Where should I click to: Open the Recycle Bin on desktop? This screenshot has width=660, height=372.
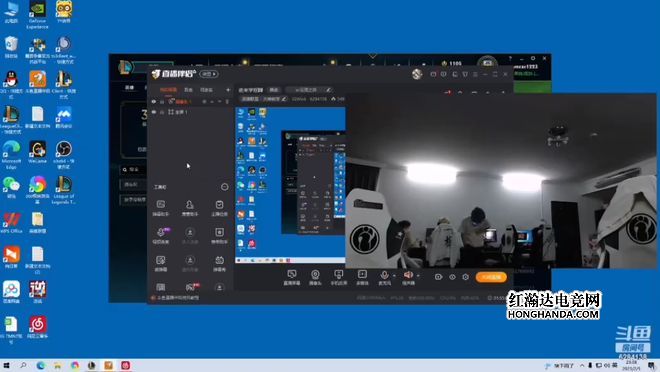[x=11, y=47]
